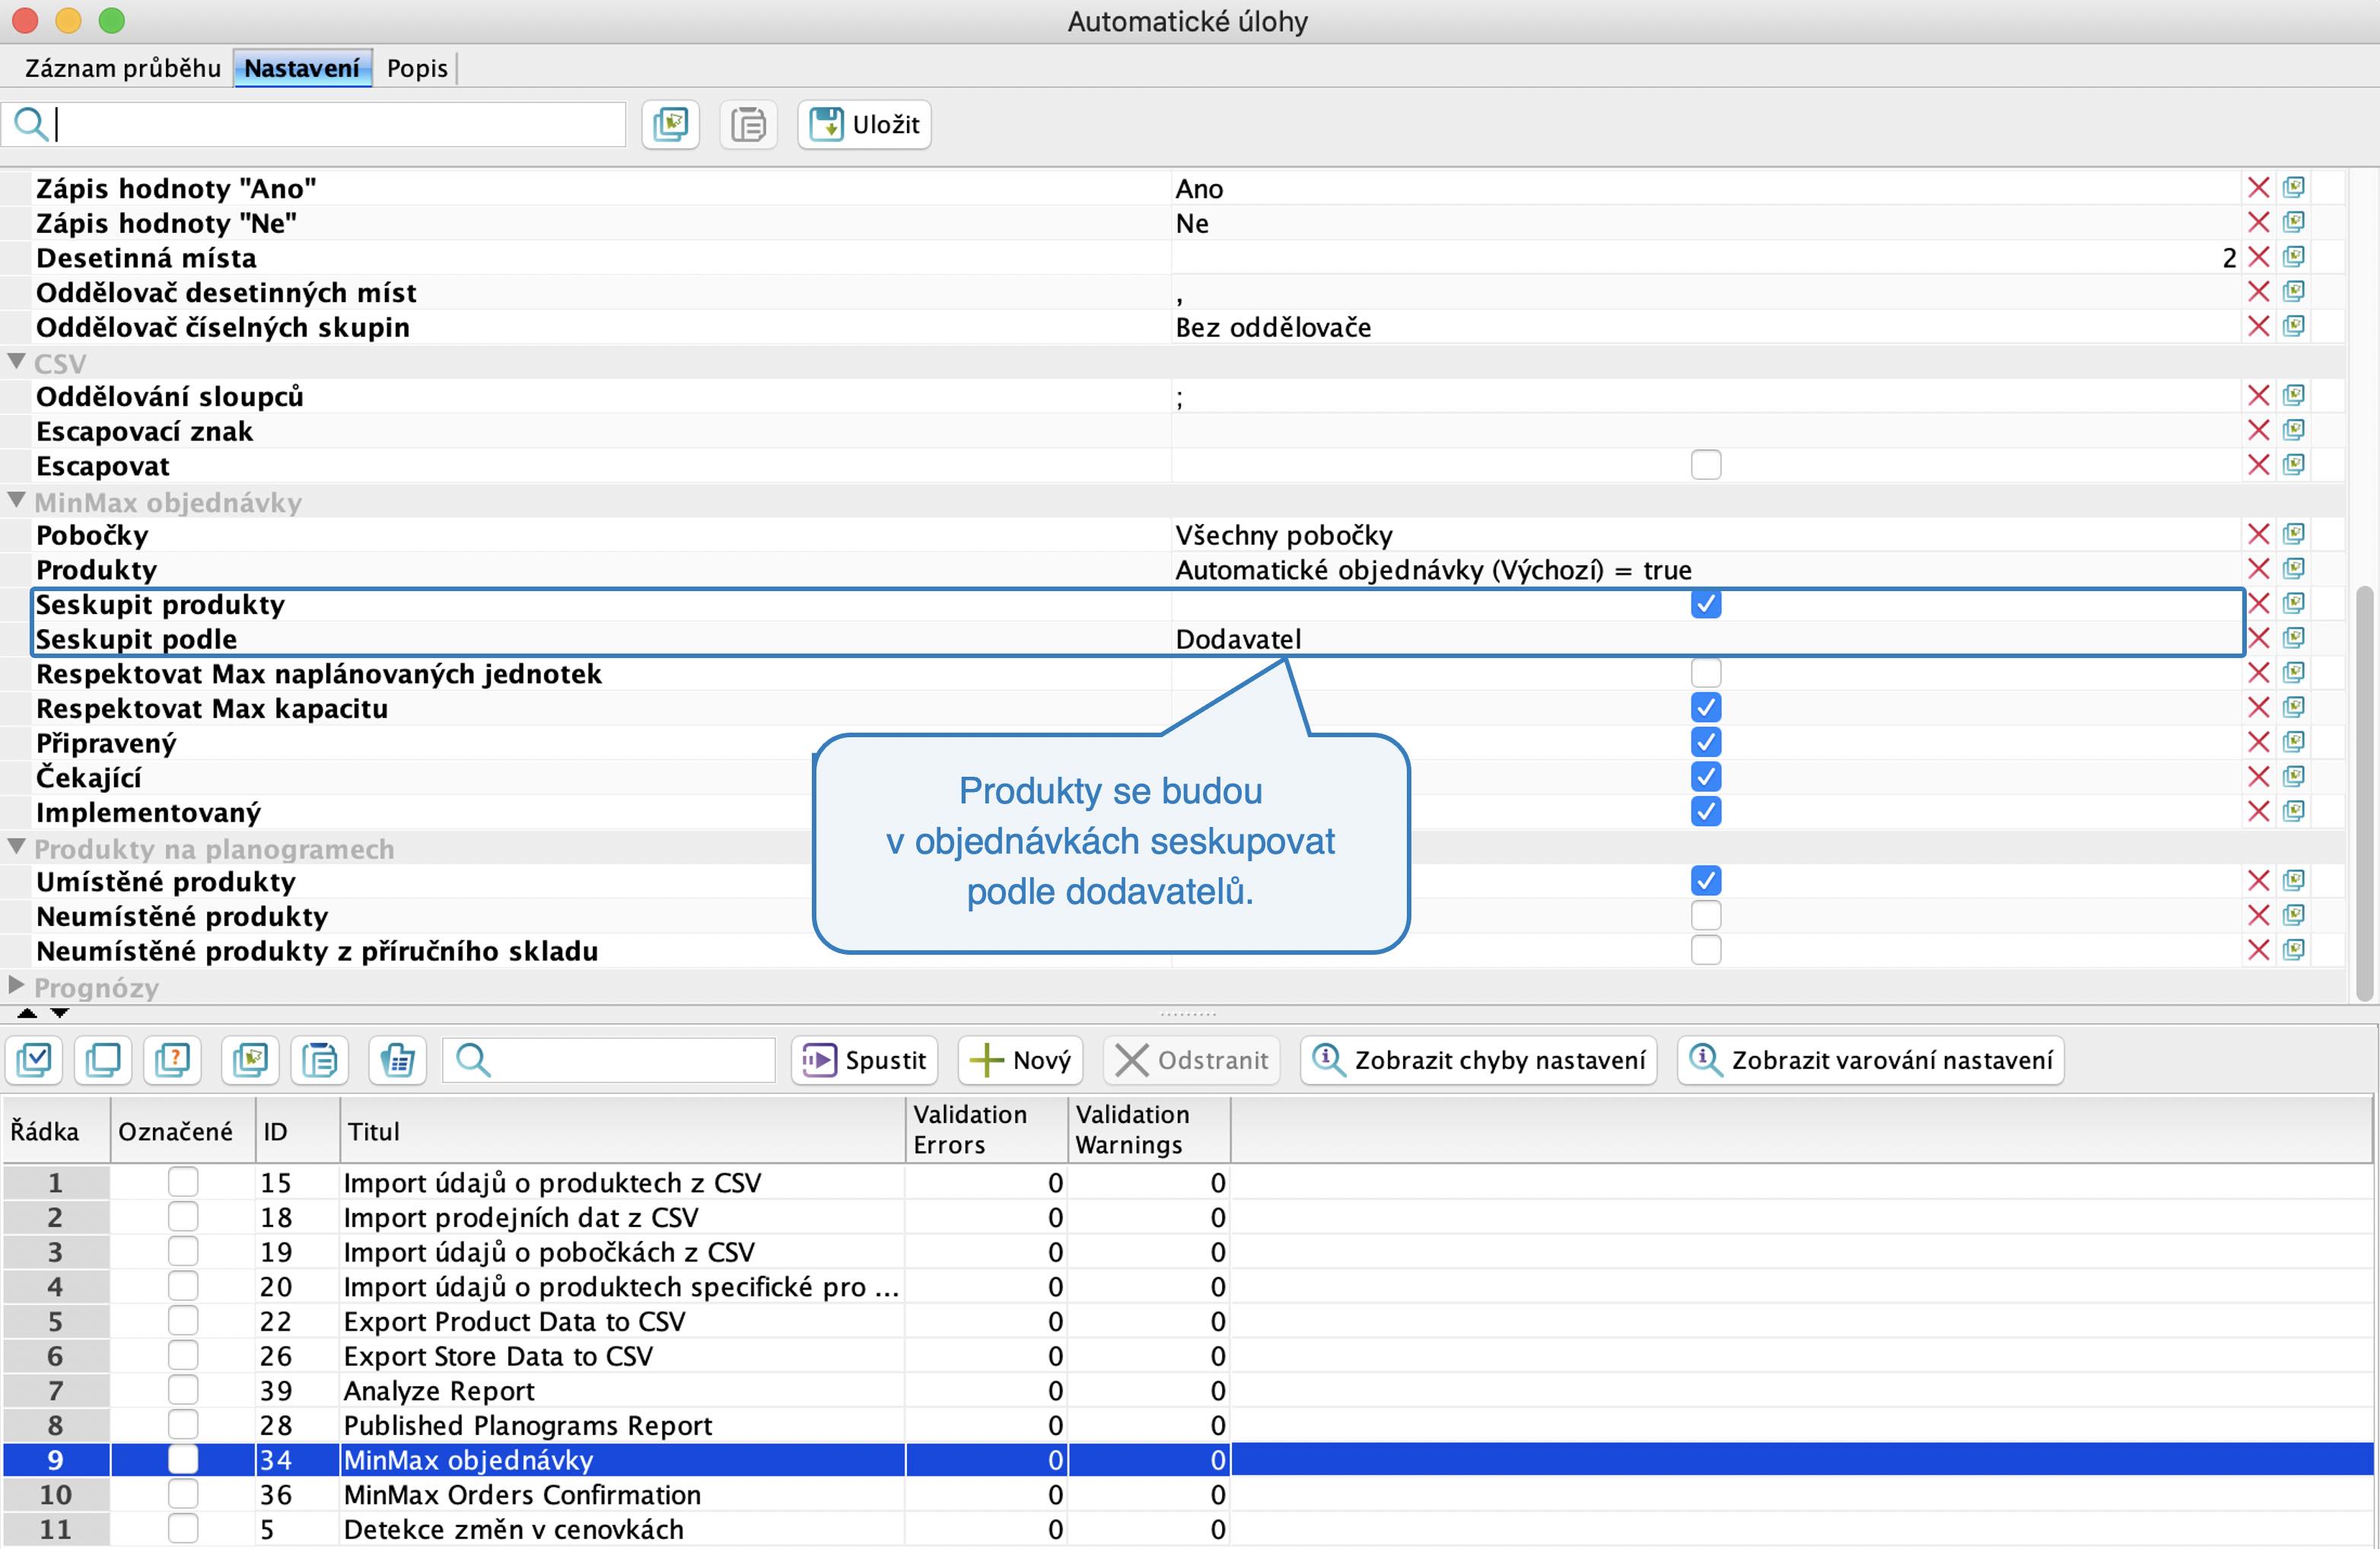
Task: Open the Seskupit podle Dodavatel value
Action: click(1705, 639)
